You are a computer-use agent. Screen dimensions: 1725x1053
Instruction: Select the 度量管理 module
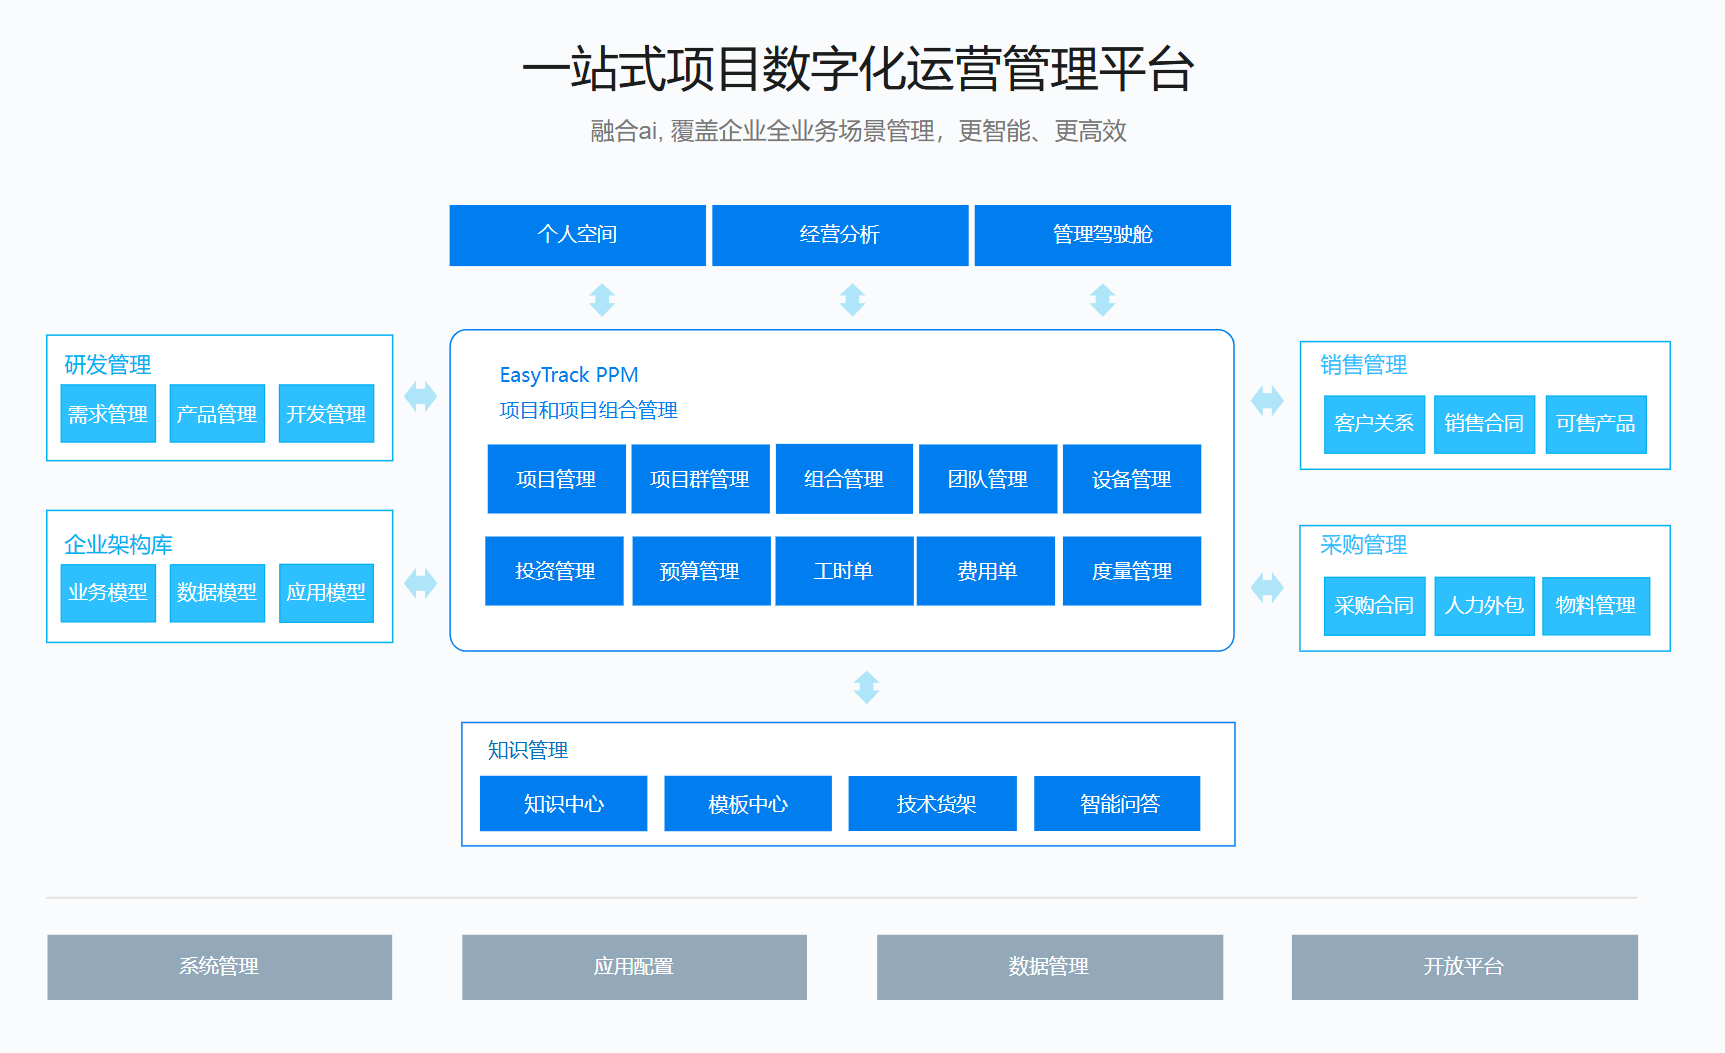pos(1132,571)
